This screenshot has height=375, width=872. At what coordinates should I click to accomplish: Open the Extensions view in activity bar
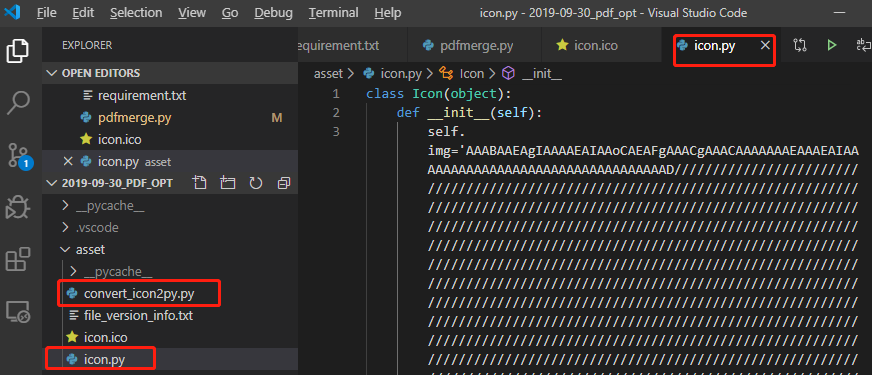tap(18, 259)
